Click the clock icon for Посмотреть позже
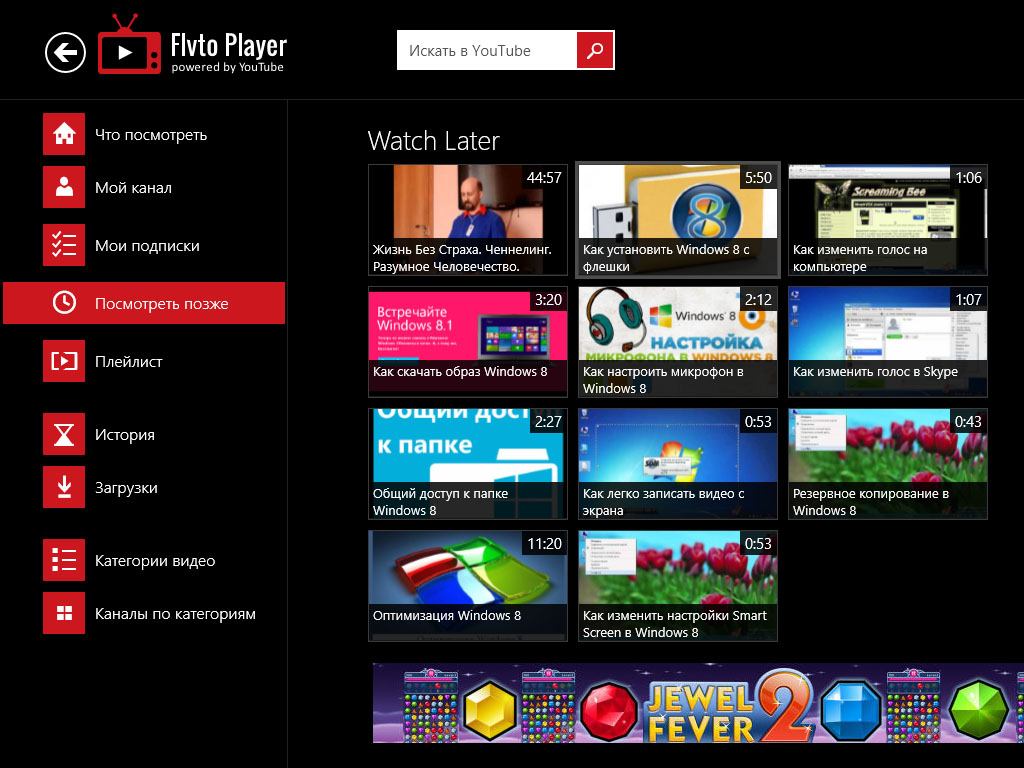 64,303
